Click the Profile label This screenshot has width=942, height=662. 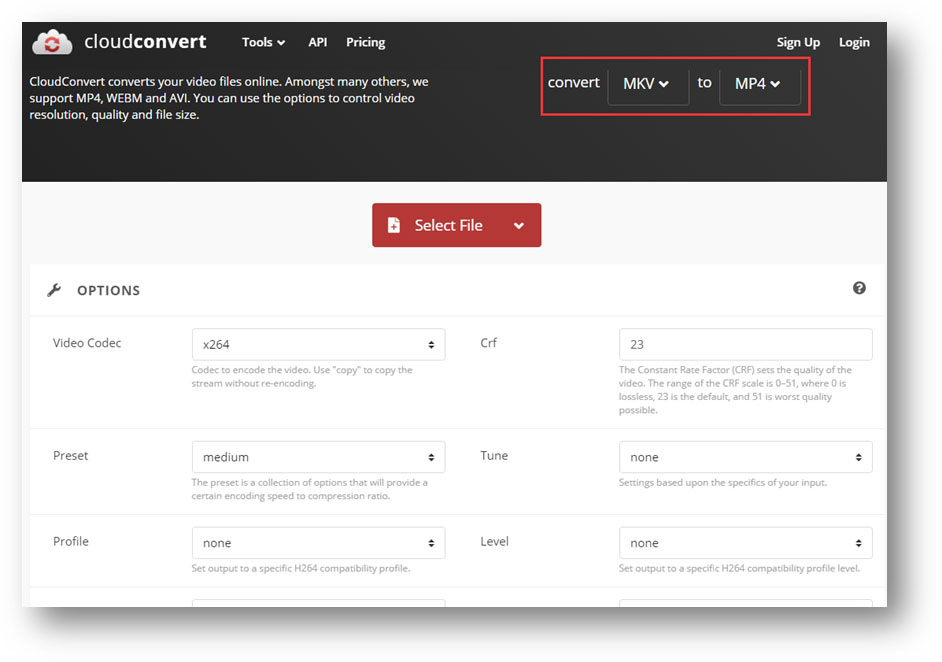(71, 541)
